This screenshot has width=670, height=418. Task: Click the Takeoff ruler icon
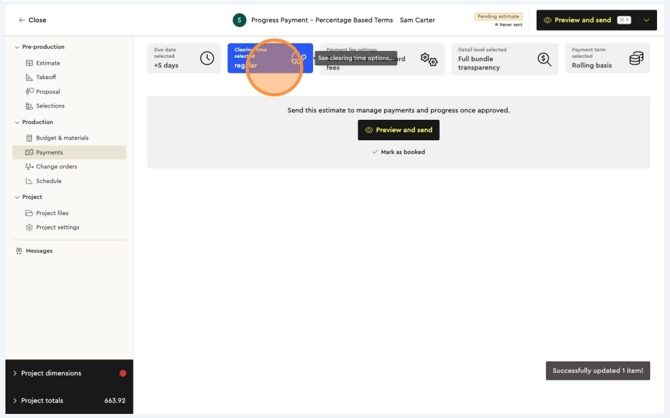click(x=29, y=77)
